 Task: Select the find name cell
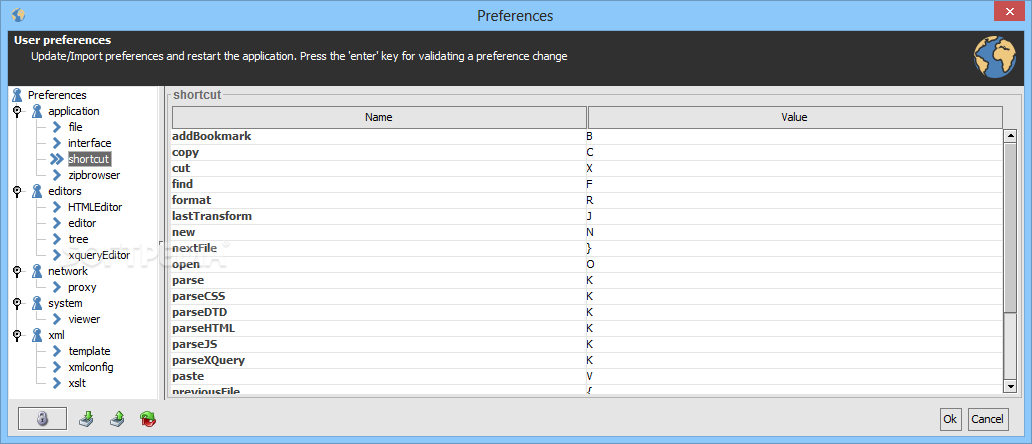pos(378,185)
